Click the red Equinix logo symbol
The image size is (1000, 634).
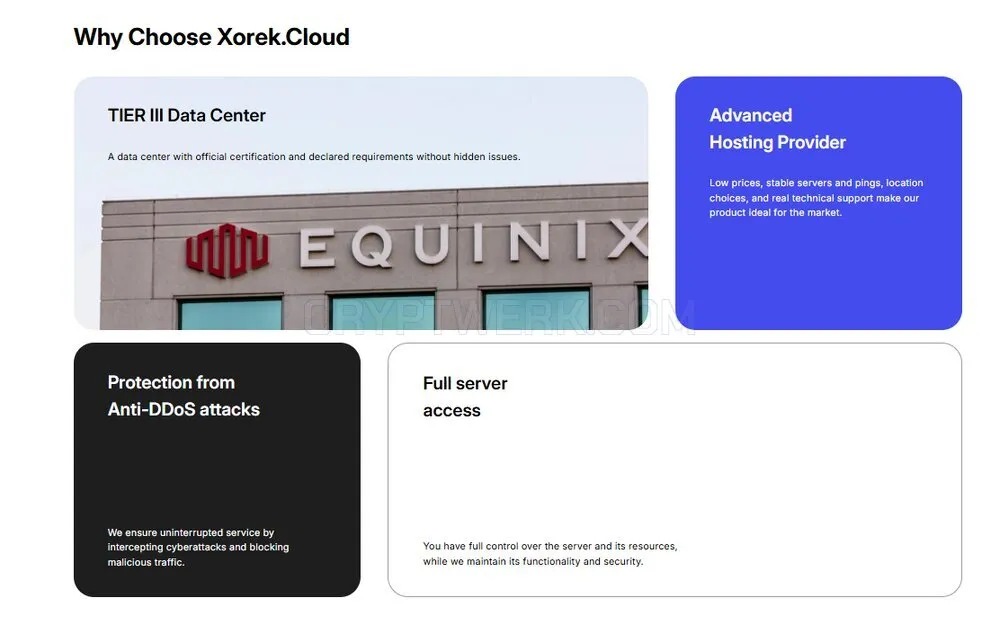(x=227, y=250)
